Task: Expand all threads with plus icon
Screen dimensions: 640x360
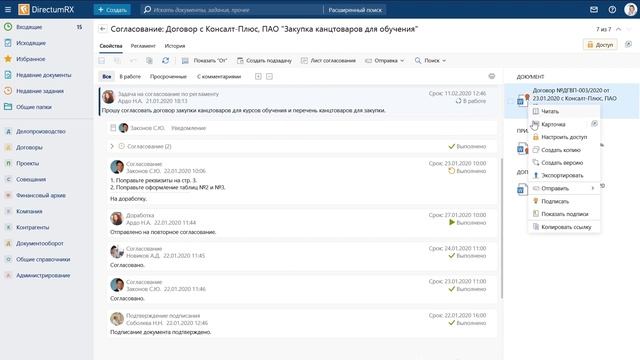Action: point(258,76)
